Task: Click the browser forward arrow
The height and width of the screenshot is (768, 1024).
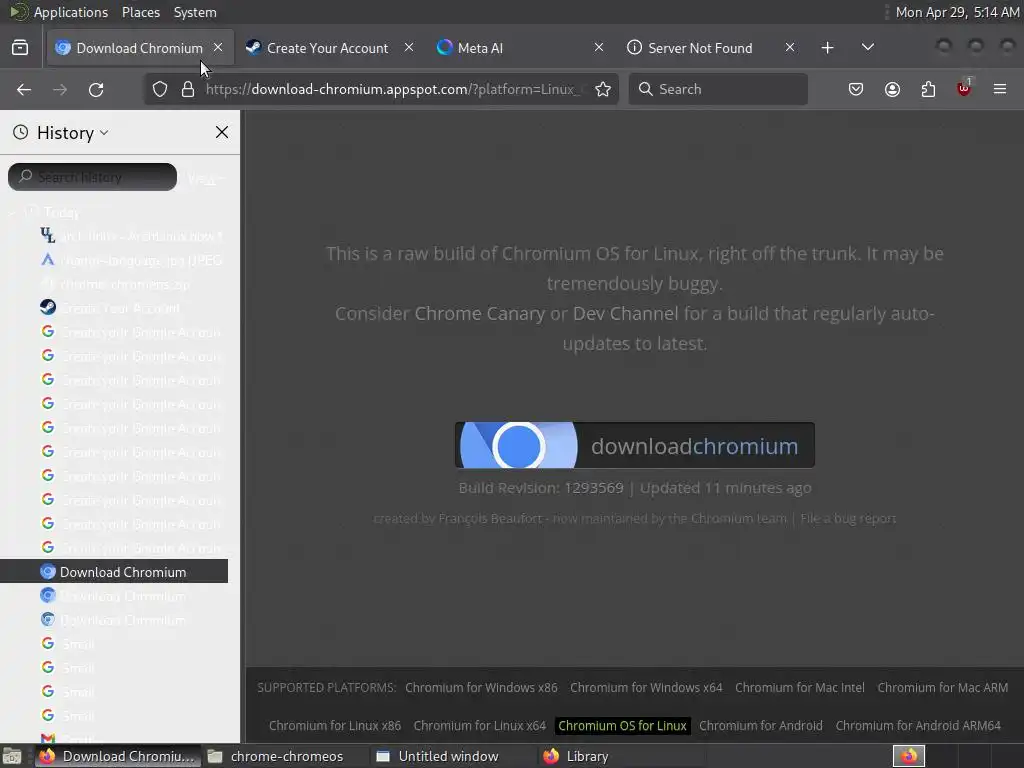Action: click(60, 89)
